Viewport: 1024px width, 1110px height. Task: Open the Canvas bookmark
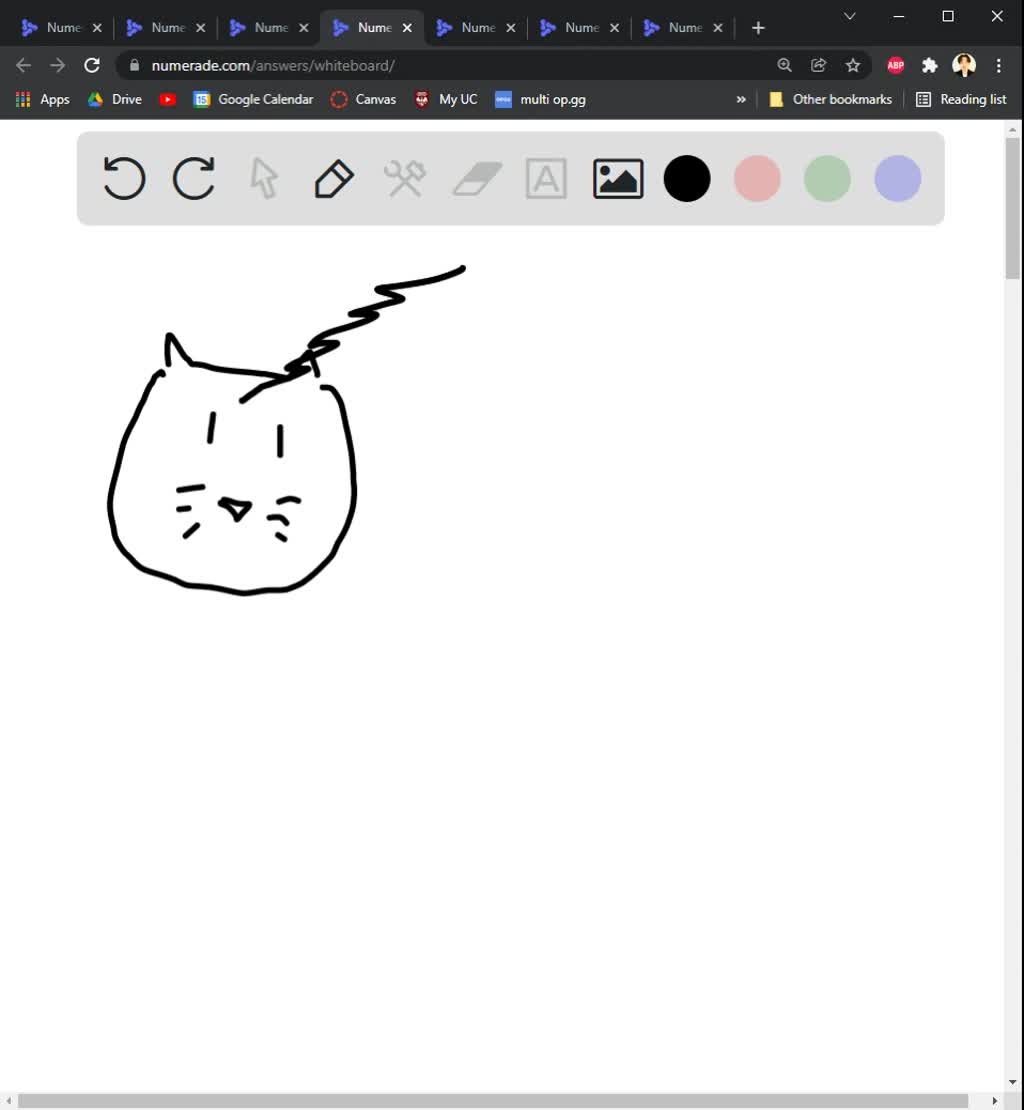pos(363,99)
